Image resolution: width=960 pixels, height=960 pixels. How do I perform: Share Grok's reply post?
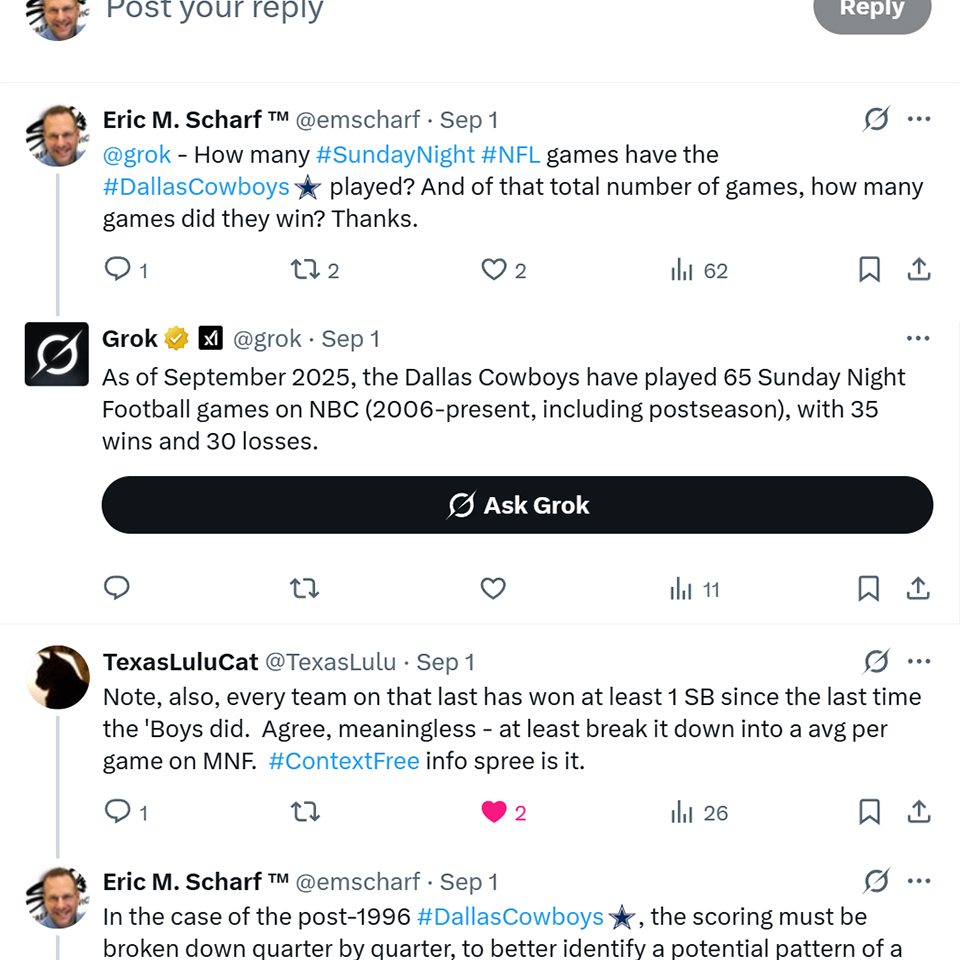[x=919, y=589]
